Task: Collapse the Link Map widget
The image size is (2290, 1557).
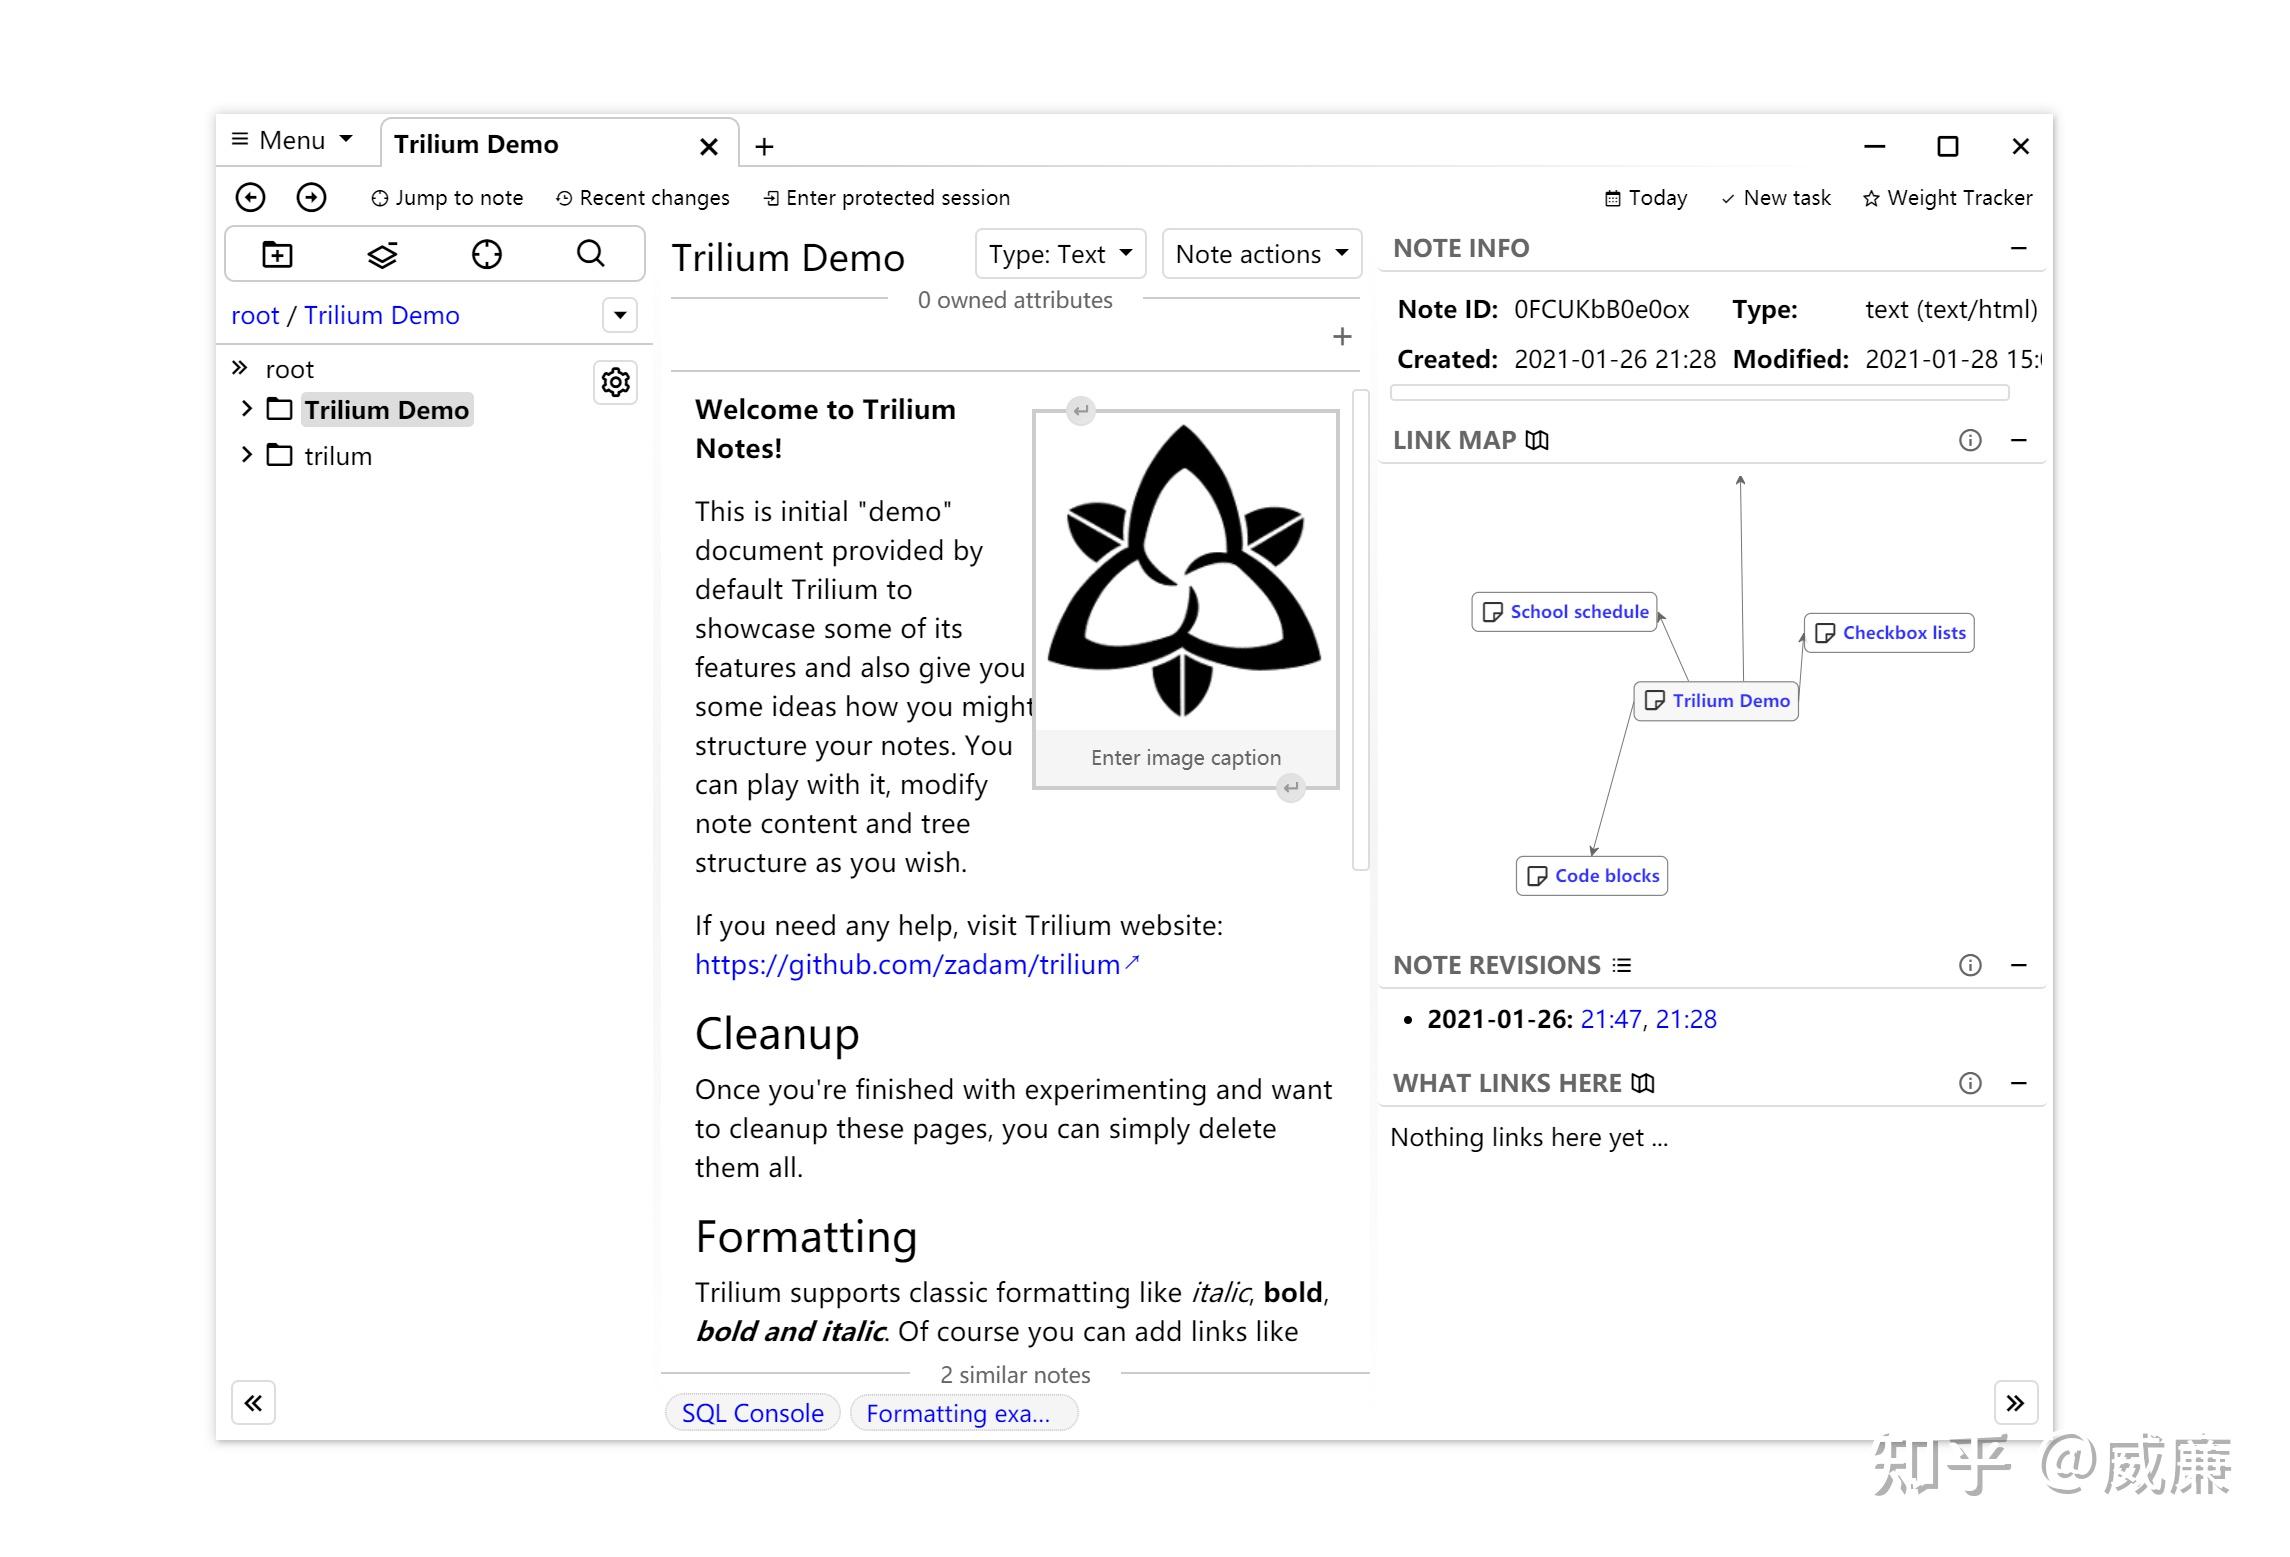Action: tap(2019, 440)
